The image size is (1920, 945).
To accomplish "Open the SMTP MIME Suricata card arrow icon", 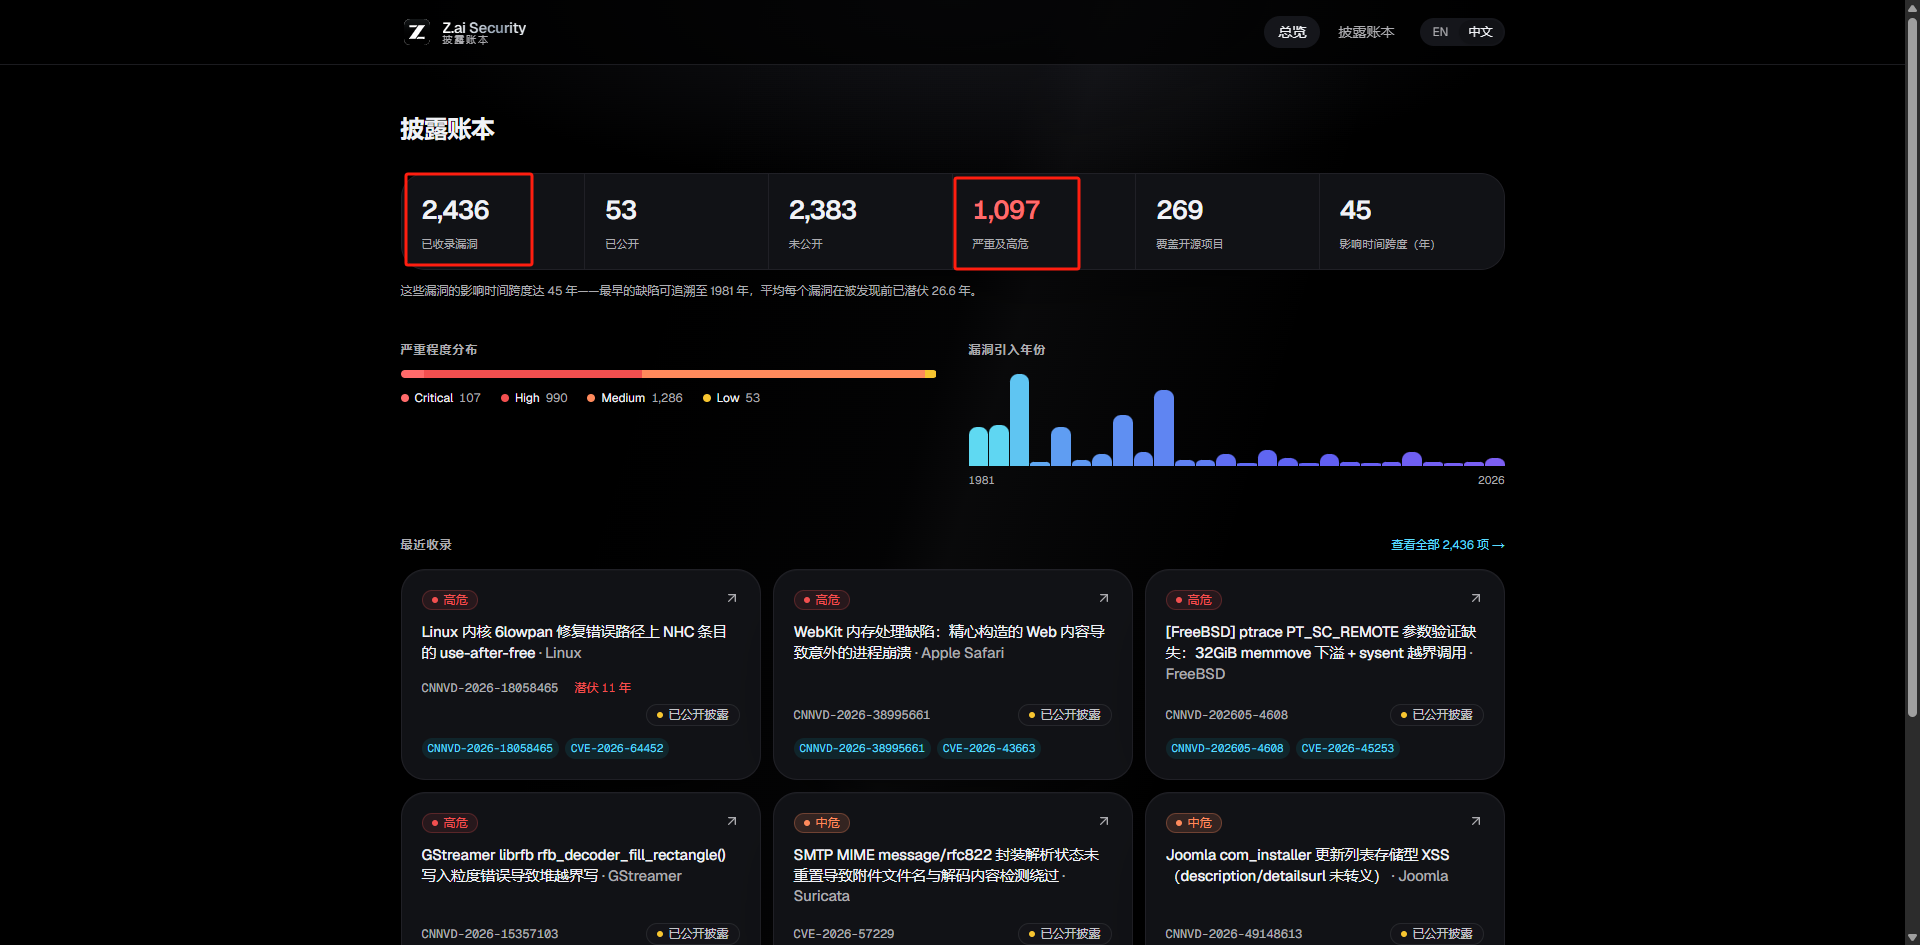I will [x=1104, y=821].
